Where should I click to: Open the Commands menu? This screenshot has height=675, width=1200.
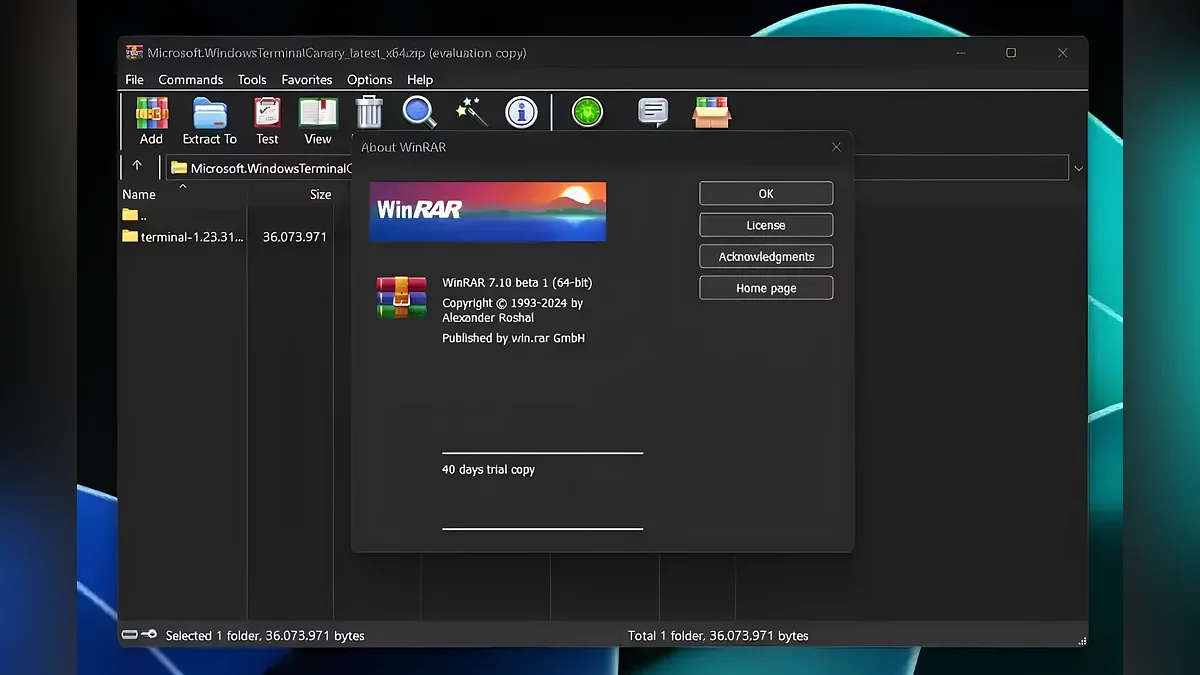pyautogui.click(x=190, y=80)
